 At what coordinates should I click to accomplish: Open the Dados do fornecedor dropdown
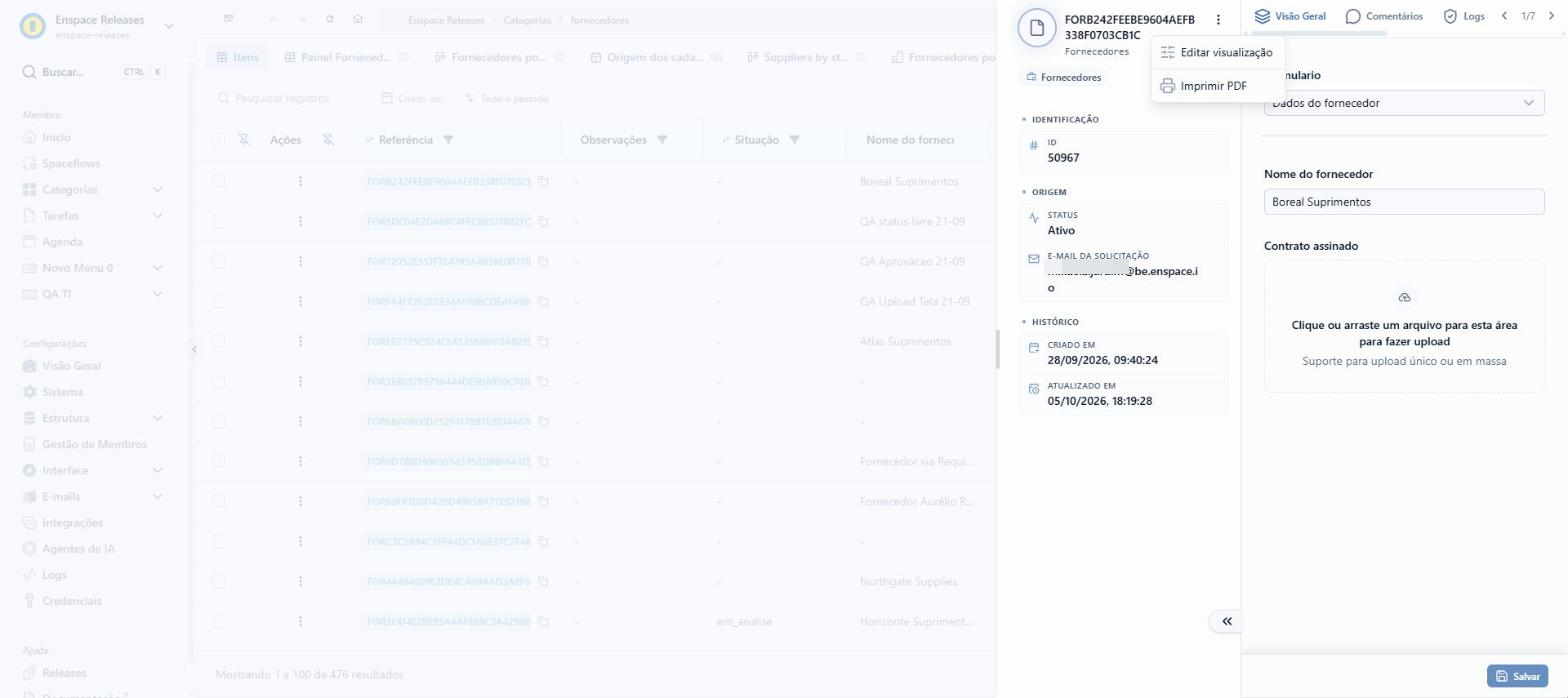coord(1404,103)
